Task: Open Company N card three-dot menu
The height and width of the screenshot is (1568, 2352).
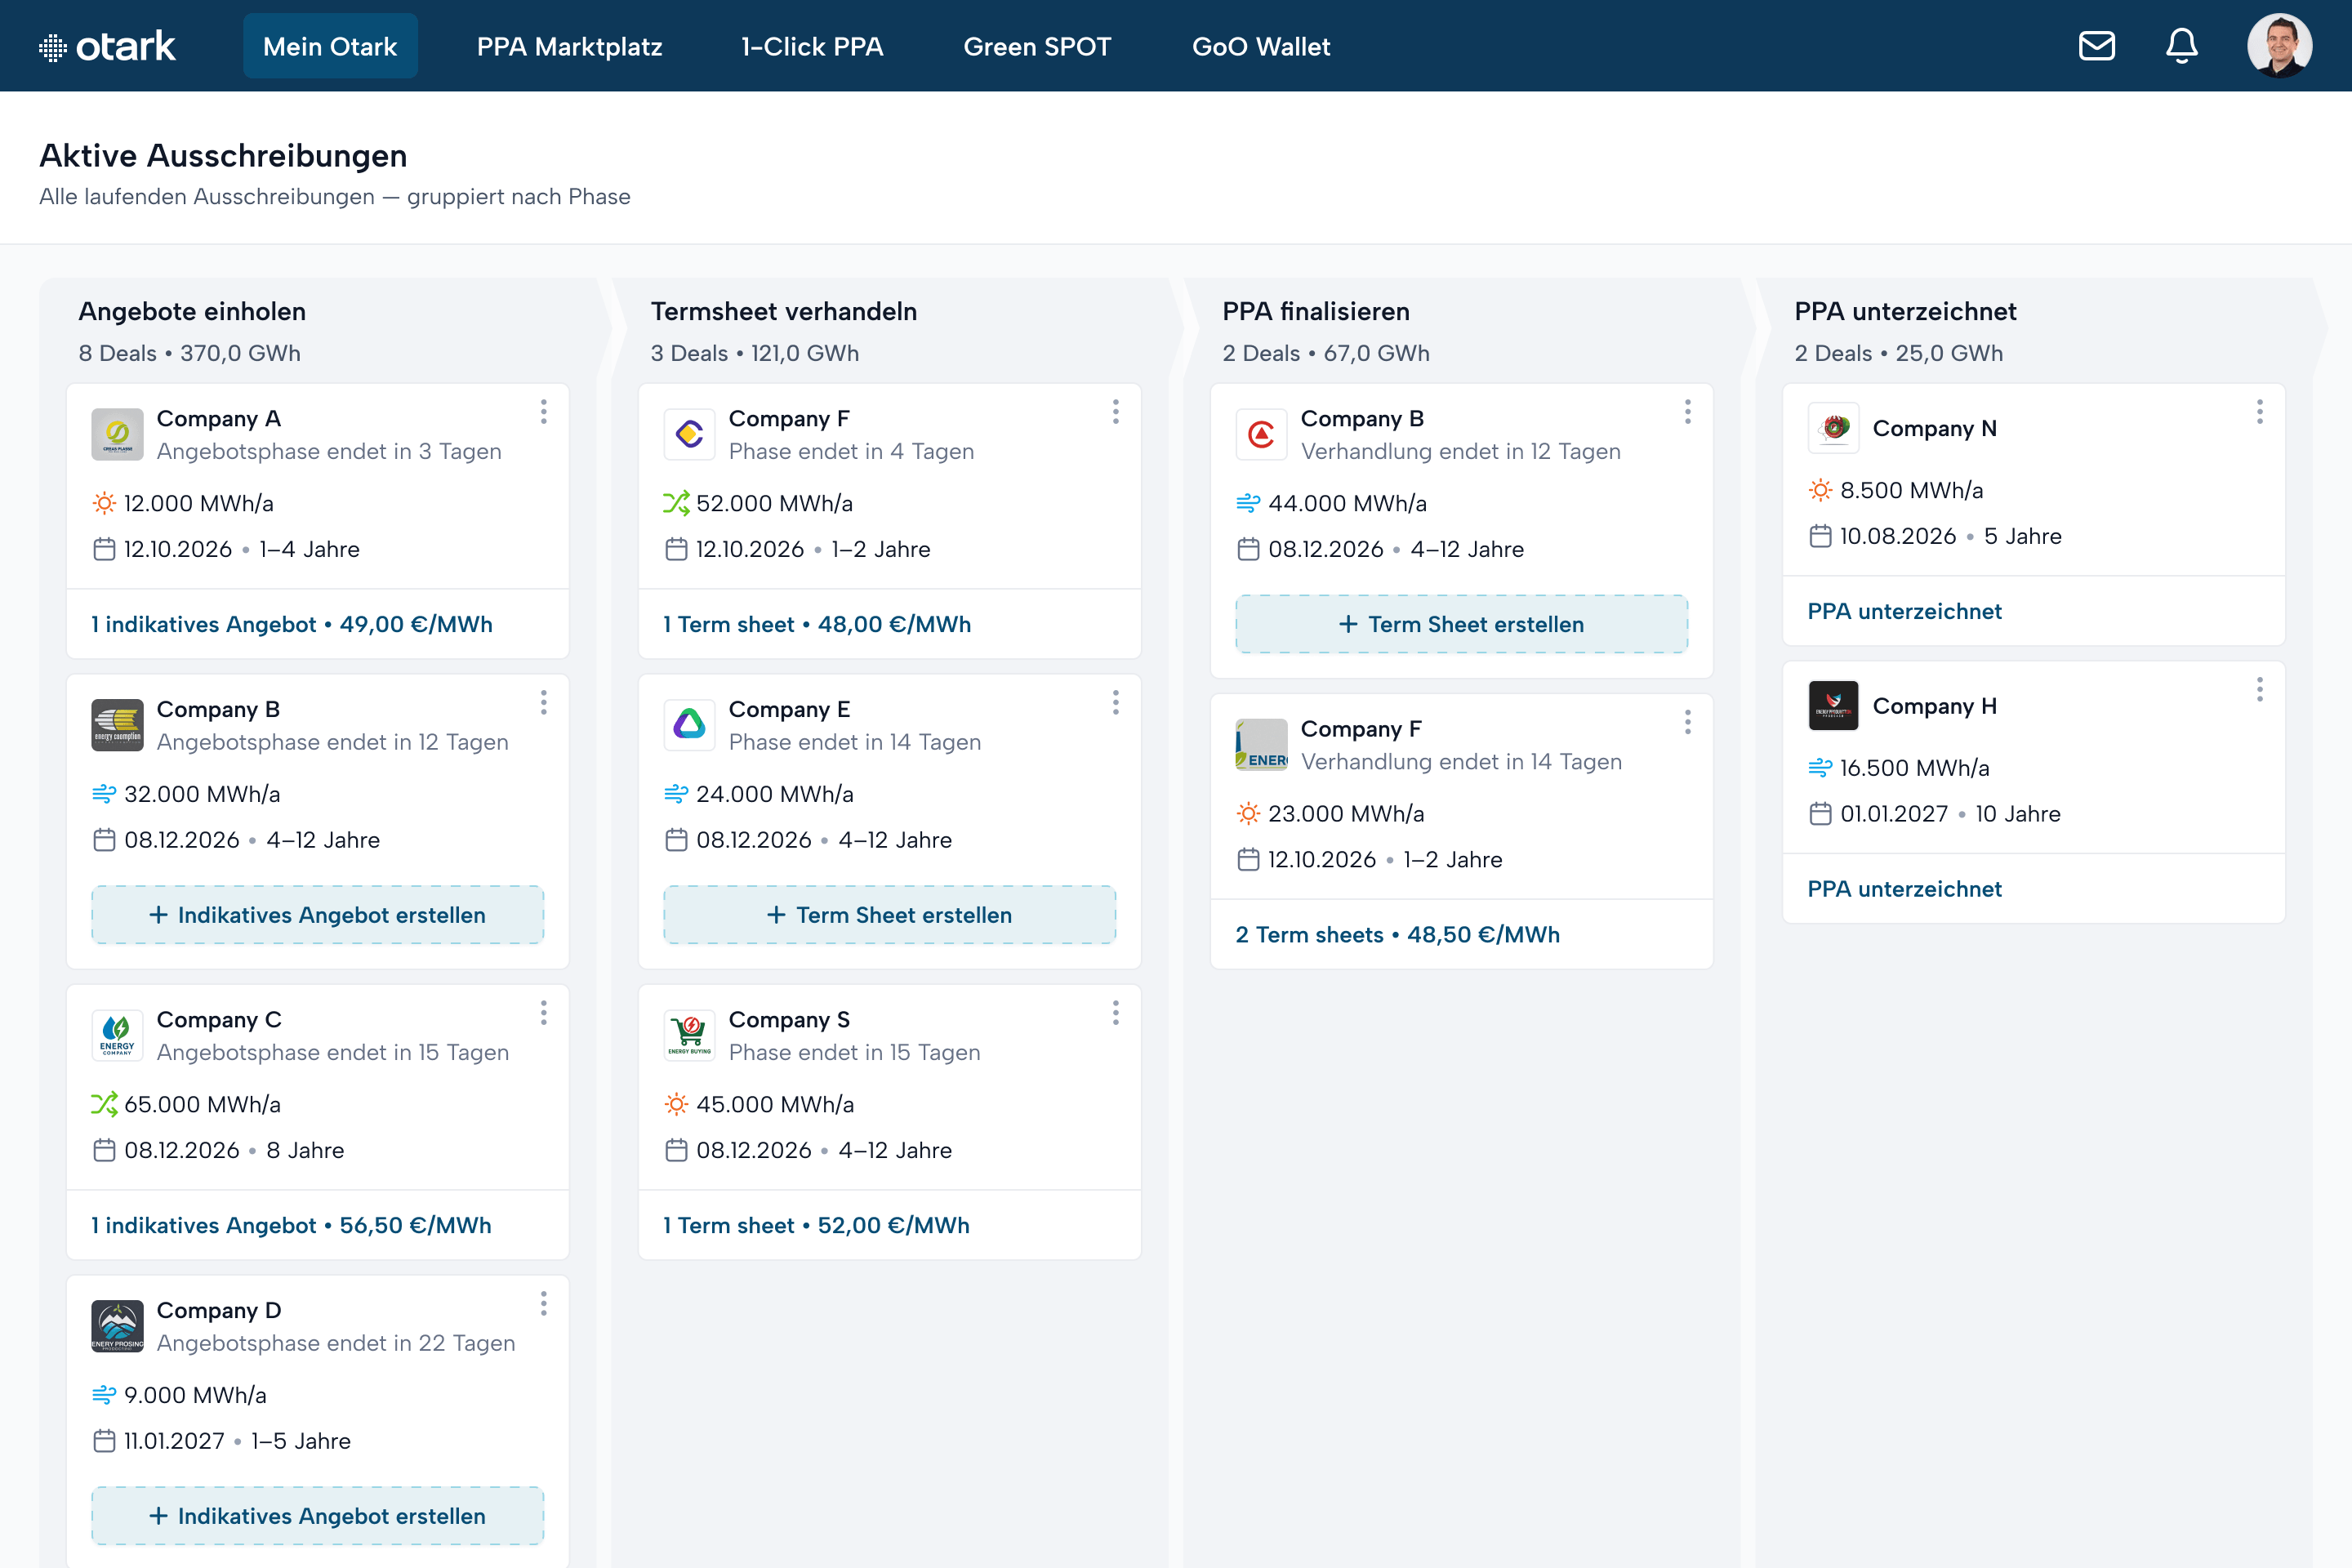Action: click(2259, 412)
